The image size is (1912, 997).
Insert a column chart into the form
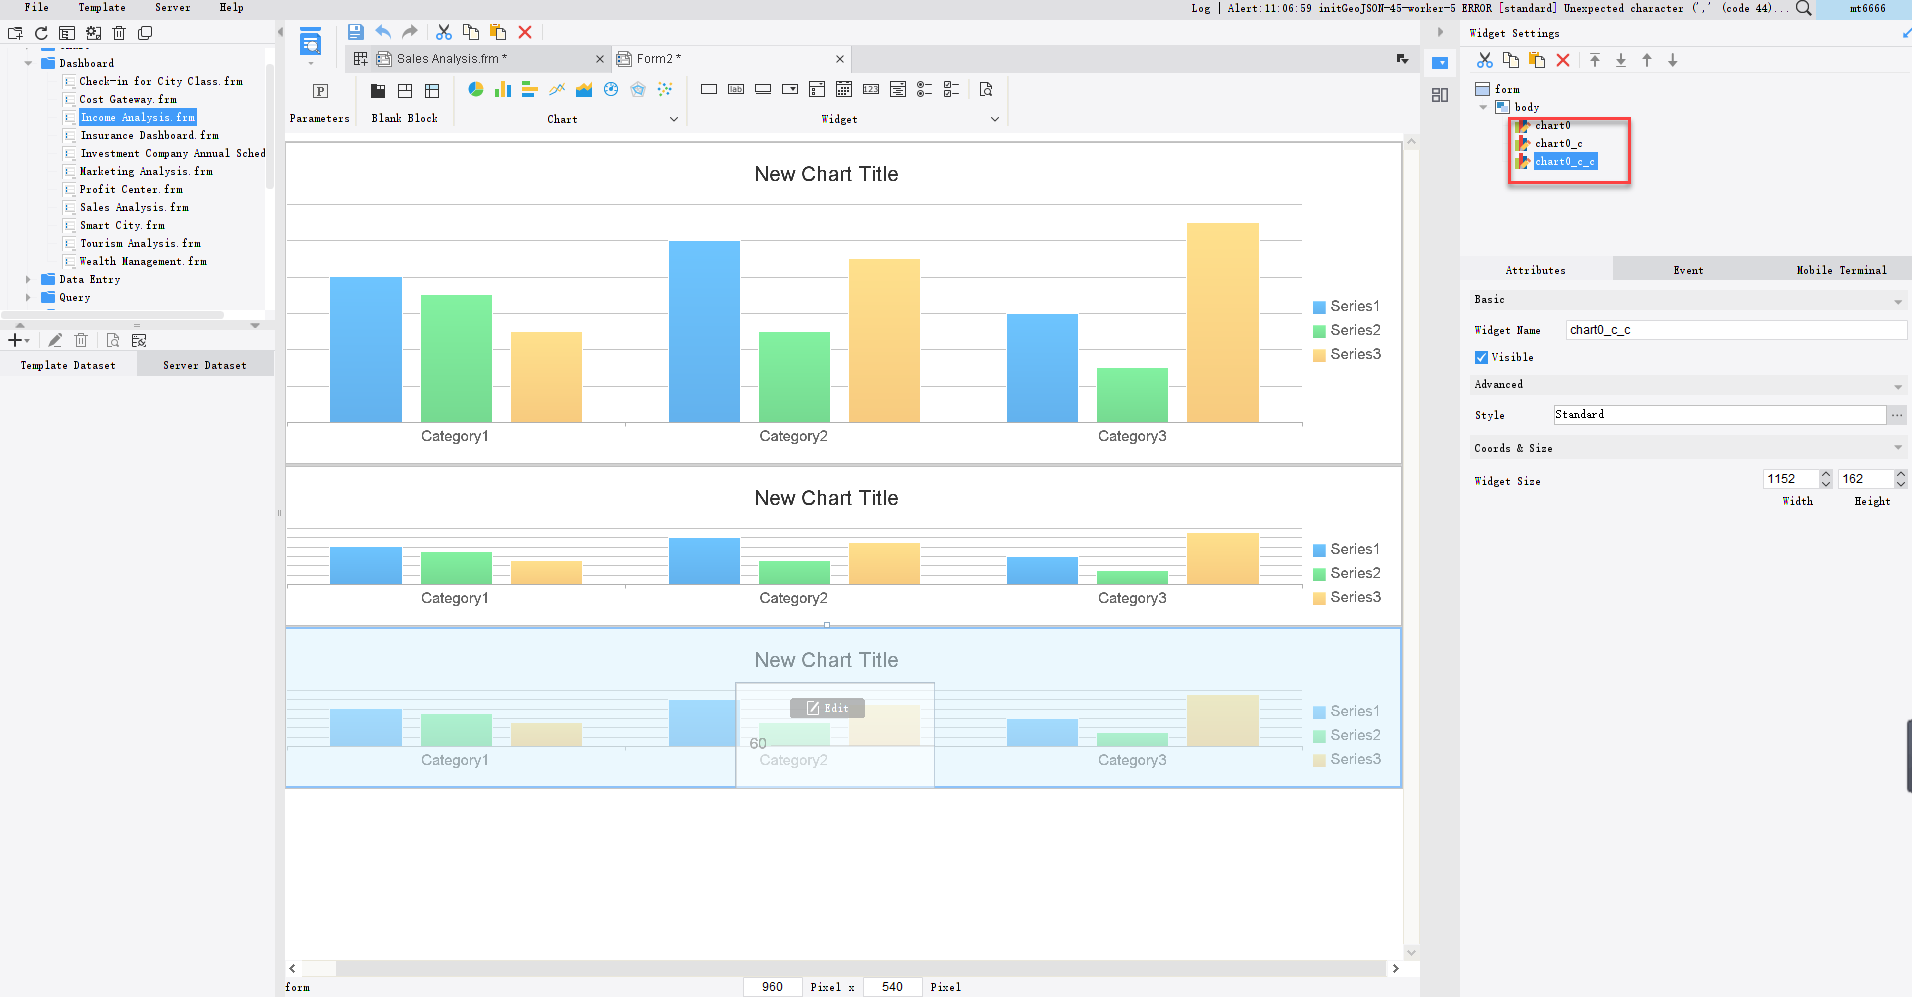501,89
